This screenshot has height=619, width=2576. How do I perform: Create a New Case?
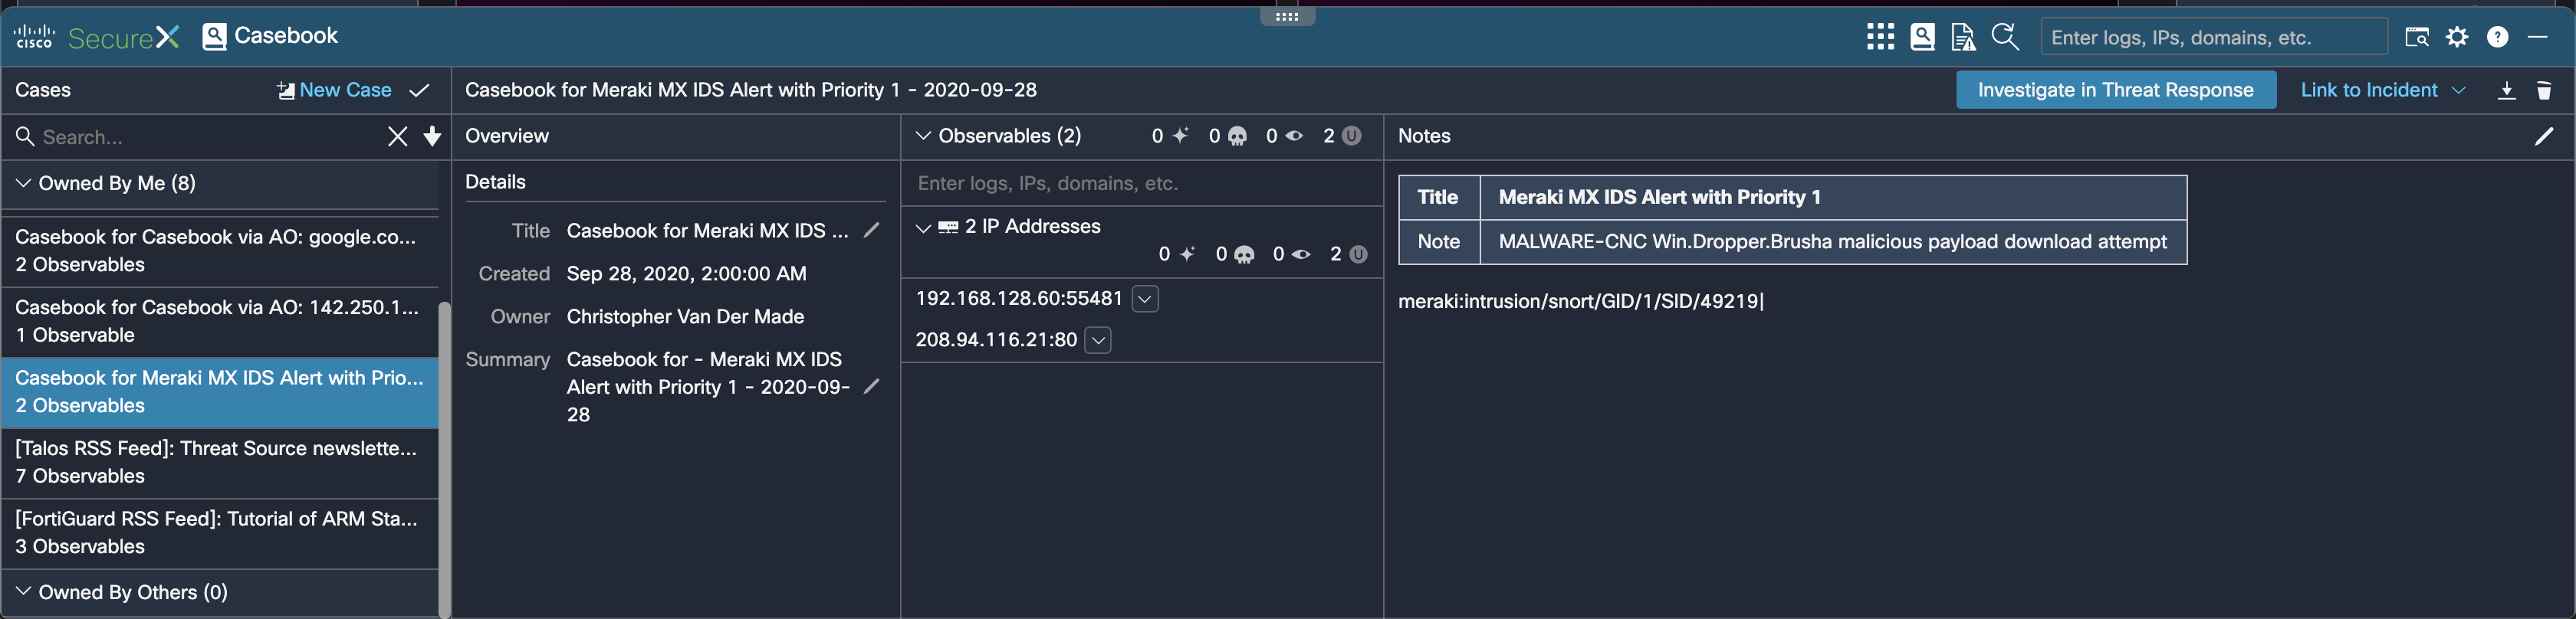[x=334, y=90]
